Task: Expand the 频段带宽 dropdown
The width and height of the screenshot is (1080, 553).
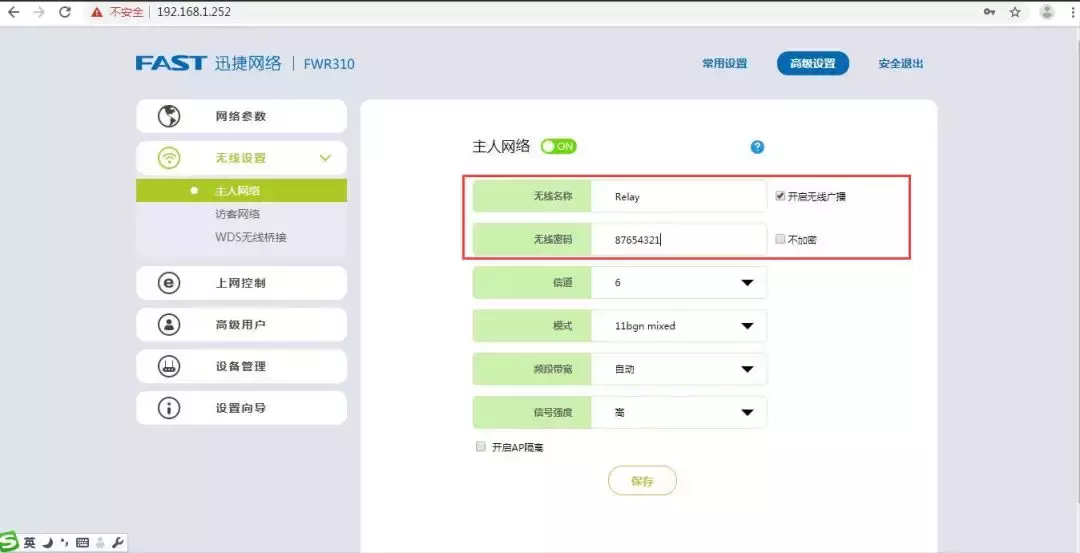Action: pyautogui.click(x=746, y=369)
